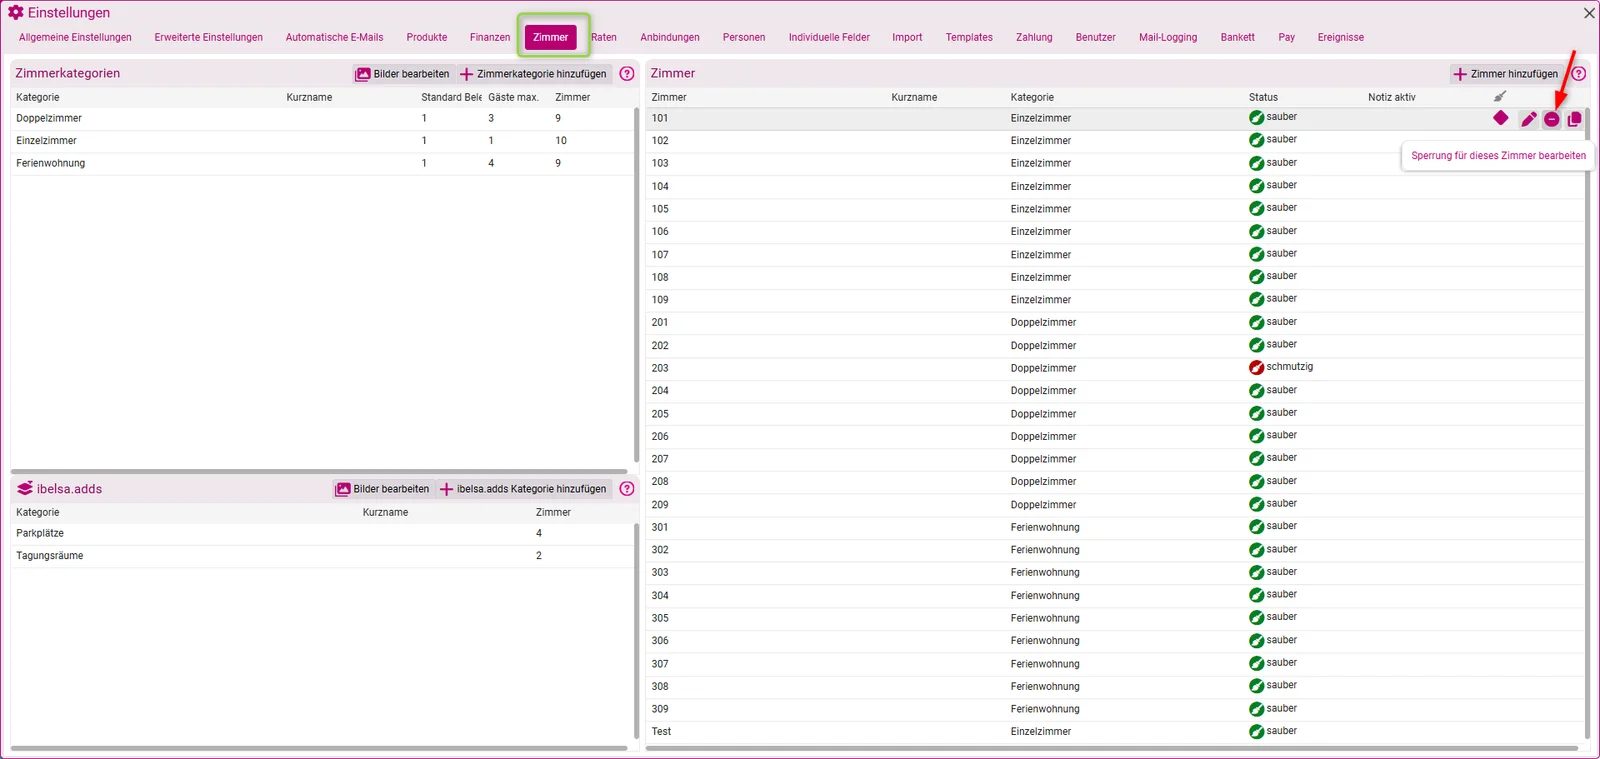Click the sauber status icon of room Test

1256,732
